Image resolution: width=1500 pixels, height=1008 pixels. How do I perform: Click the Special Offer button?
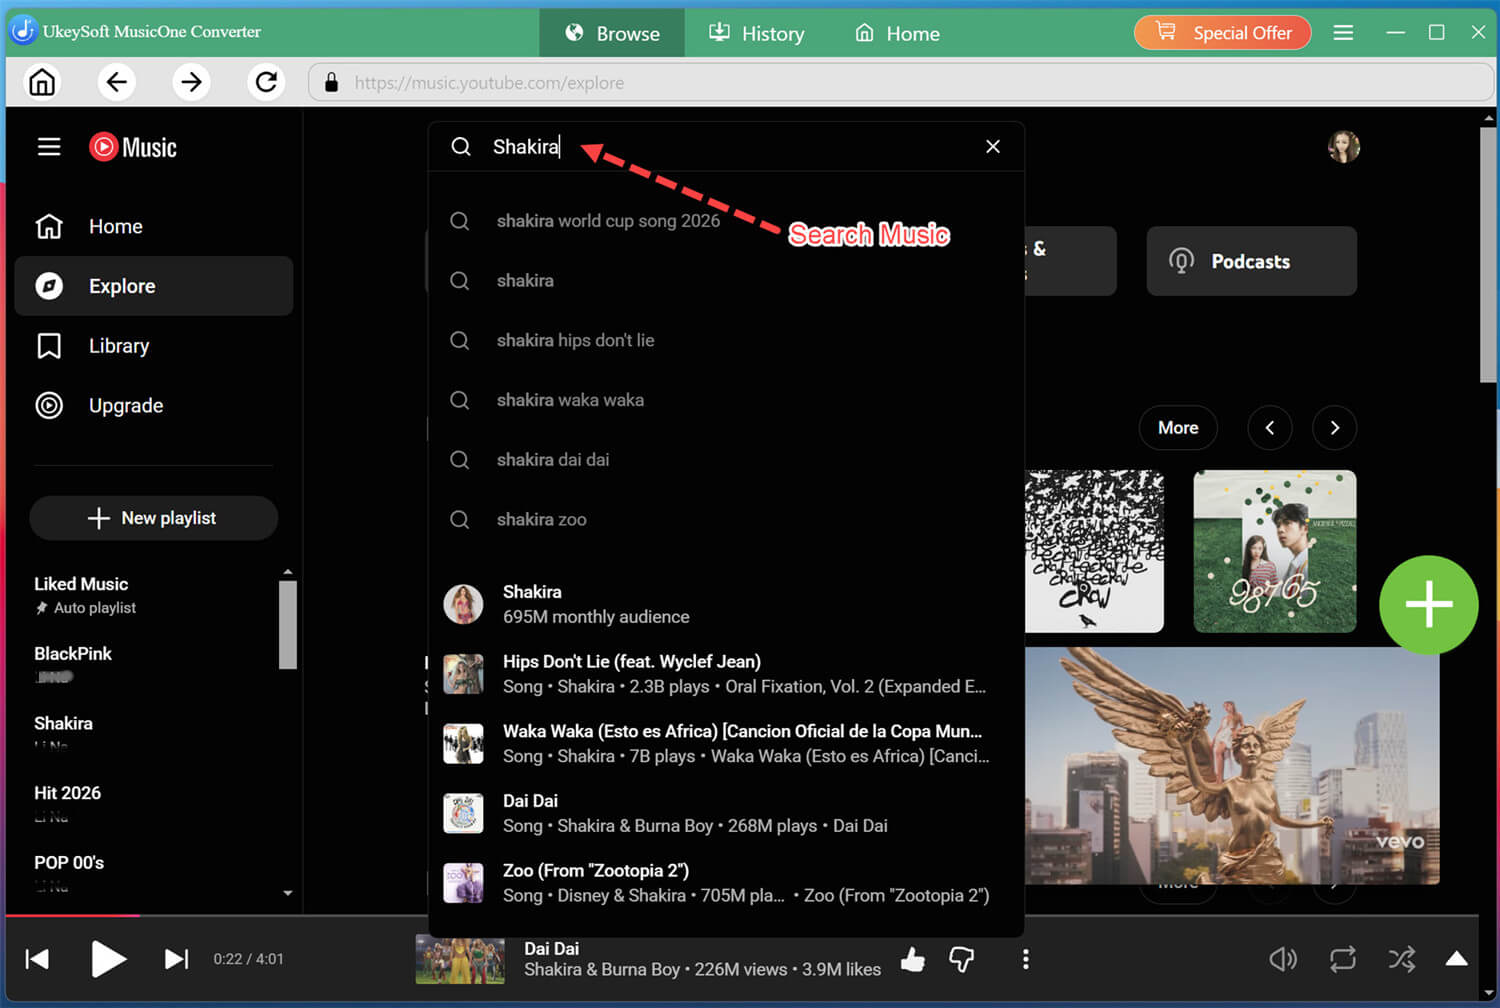1222,33
